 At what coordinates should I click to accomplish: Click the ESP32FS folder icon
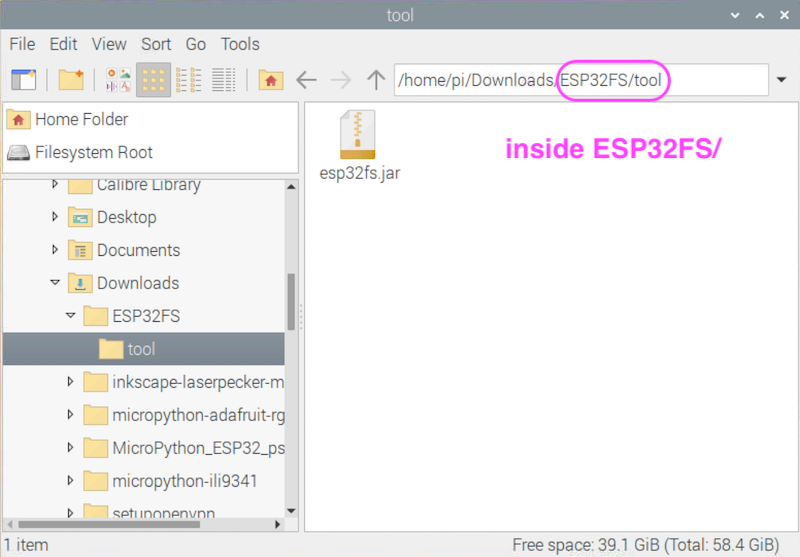(x=95, y=316)
